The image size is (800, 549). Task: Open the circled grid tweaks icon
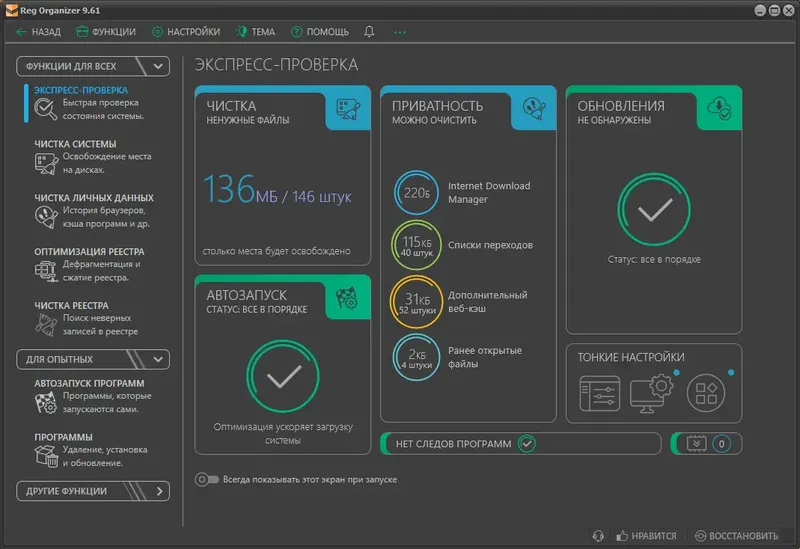[706, 393]
